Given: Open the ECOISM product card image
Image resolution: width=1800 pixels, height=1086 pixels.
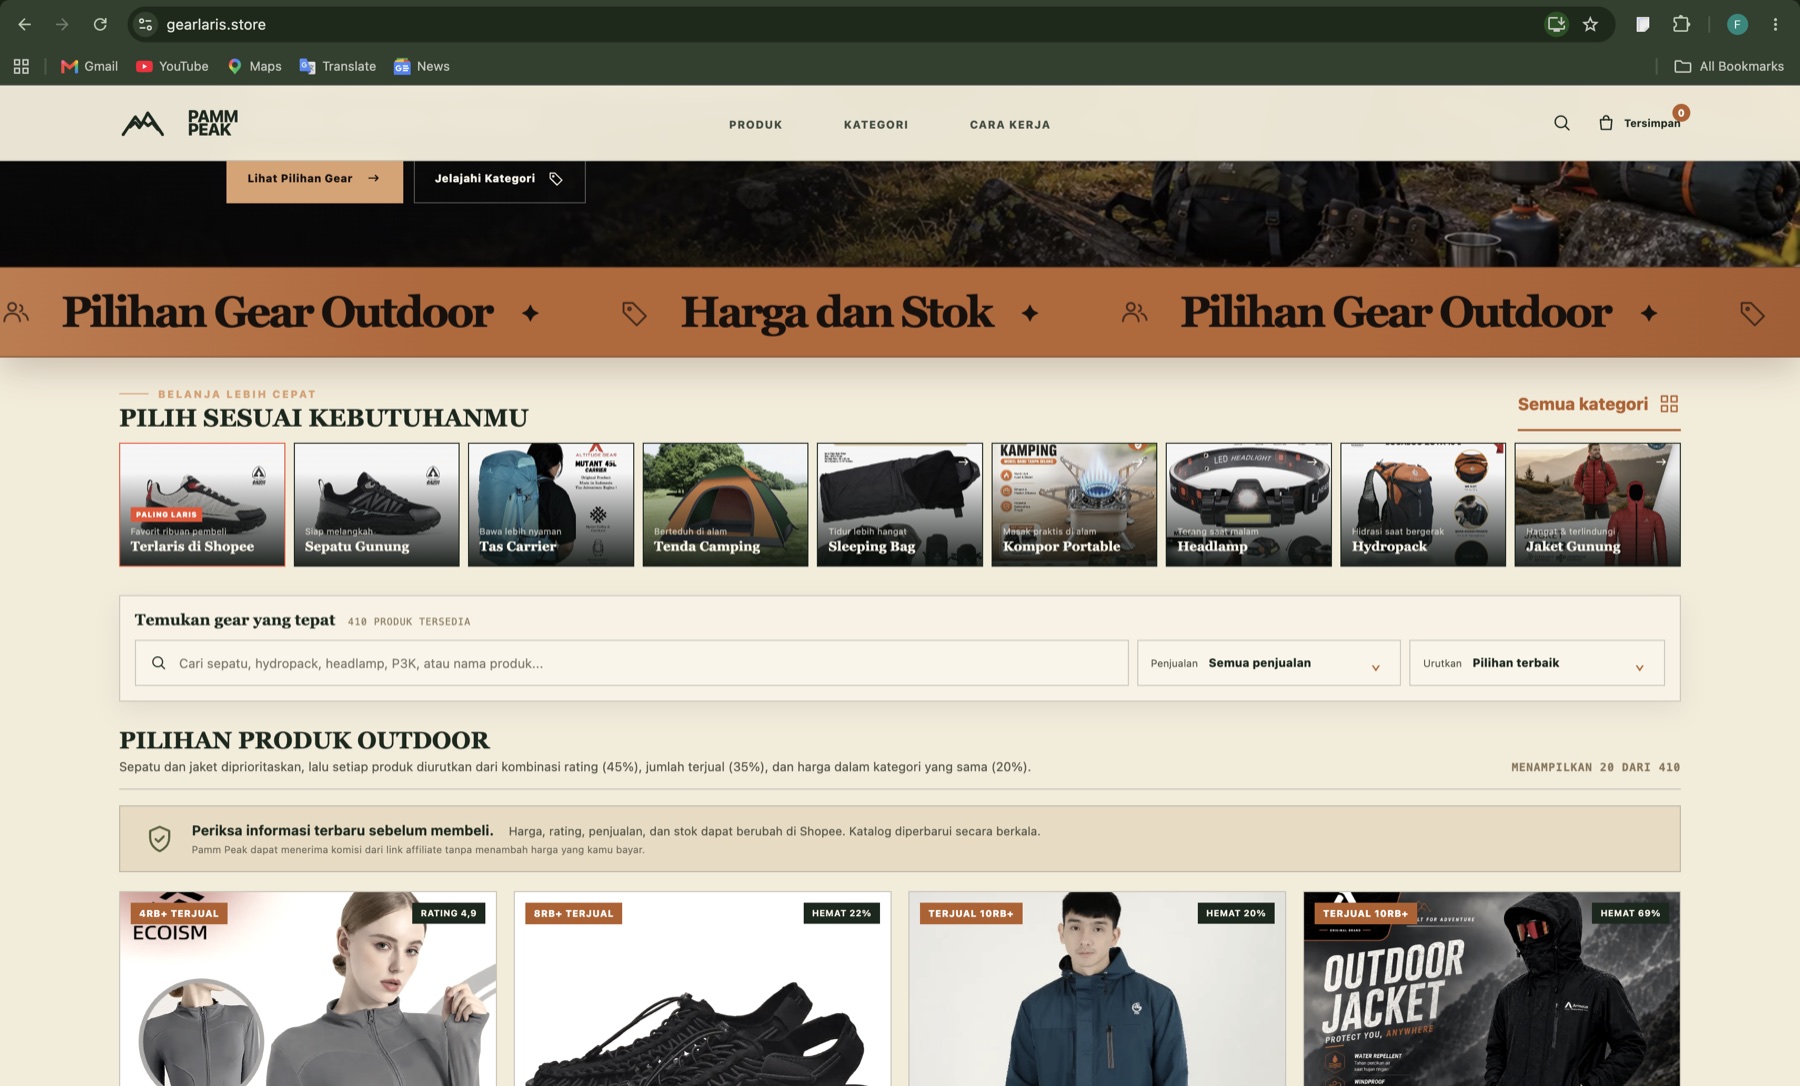Looking at the screenshot, I should [x=308, y=989].
